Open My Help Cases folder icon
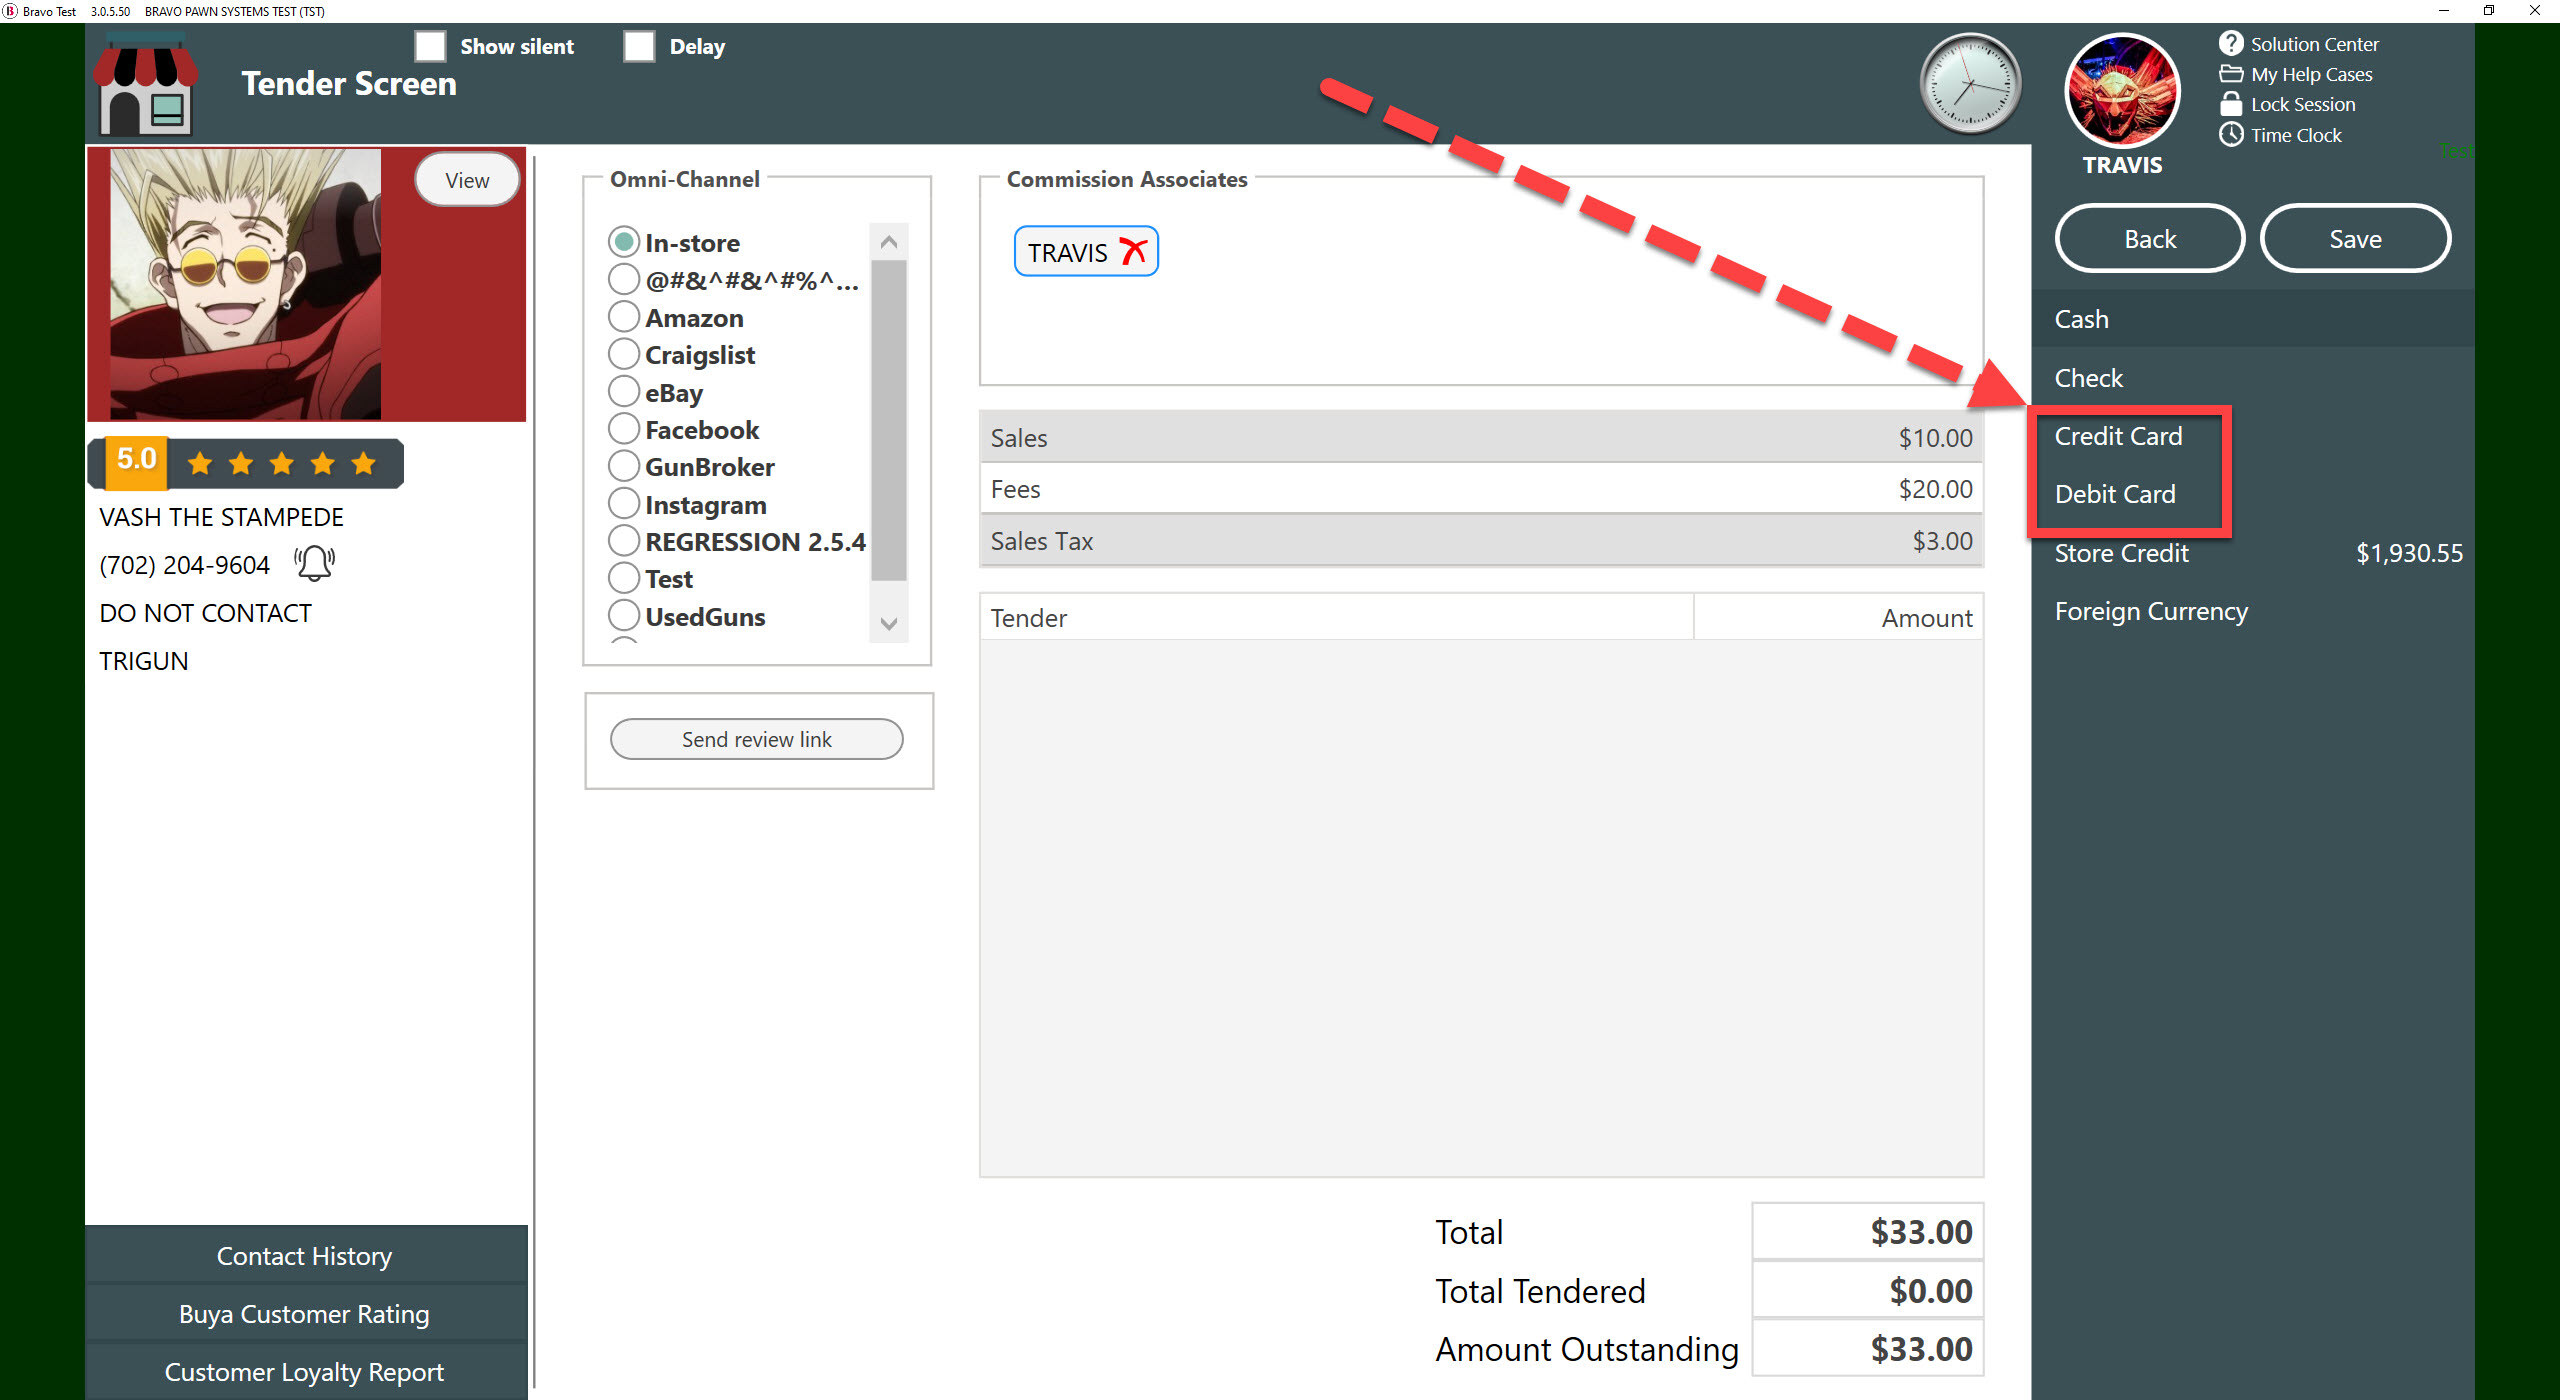Screen dimensions: 2560x1400 (2230, 74)
